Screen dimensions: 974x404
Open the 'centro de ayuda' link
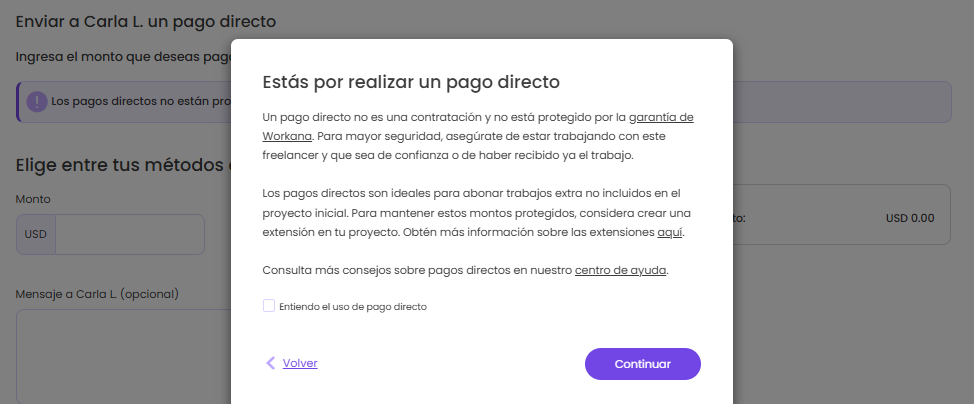621,270
